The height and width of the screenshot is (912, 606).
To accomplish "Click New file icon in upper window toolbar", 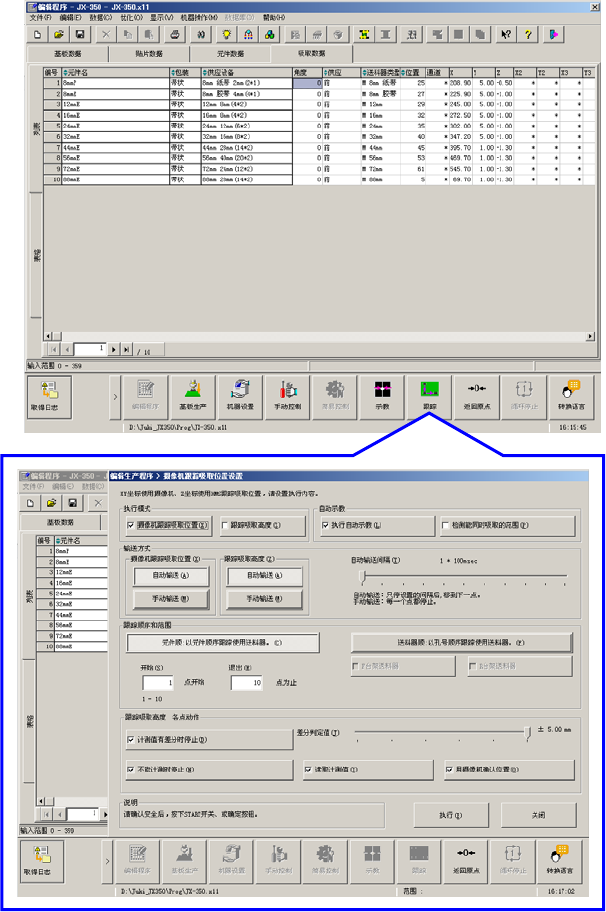I will [38, 35].
